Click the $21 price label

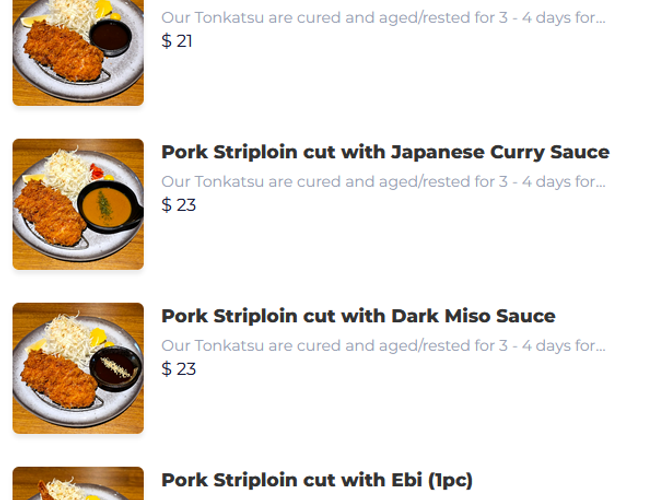177,41
